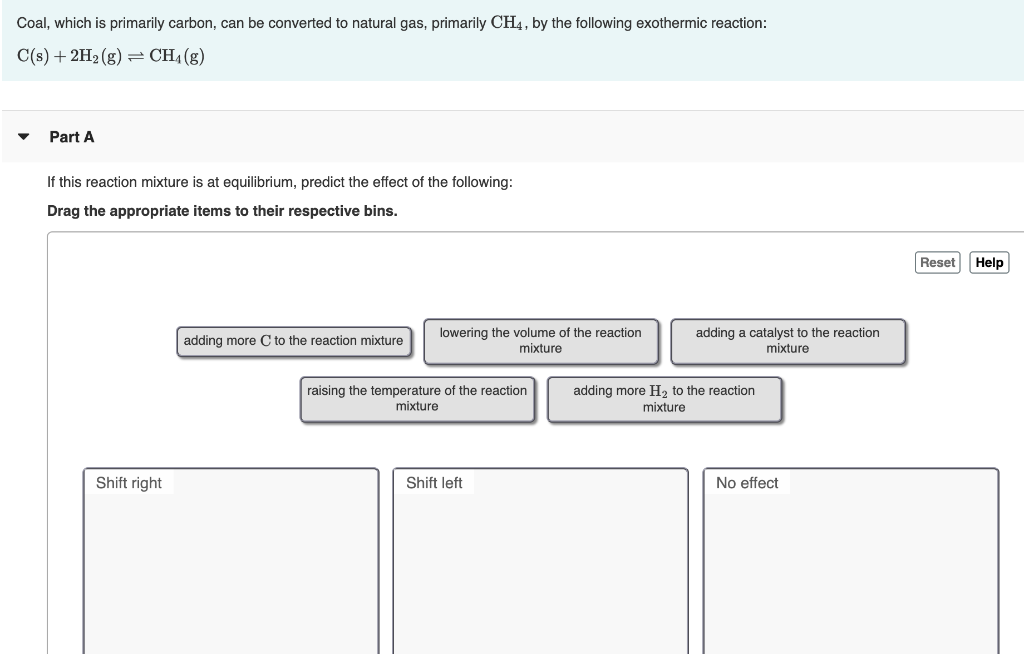Click the 'No effect' bin label
The image size is (1024, 654).
[x=746, y=483]
